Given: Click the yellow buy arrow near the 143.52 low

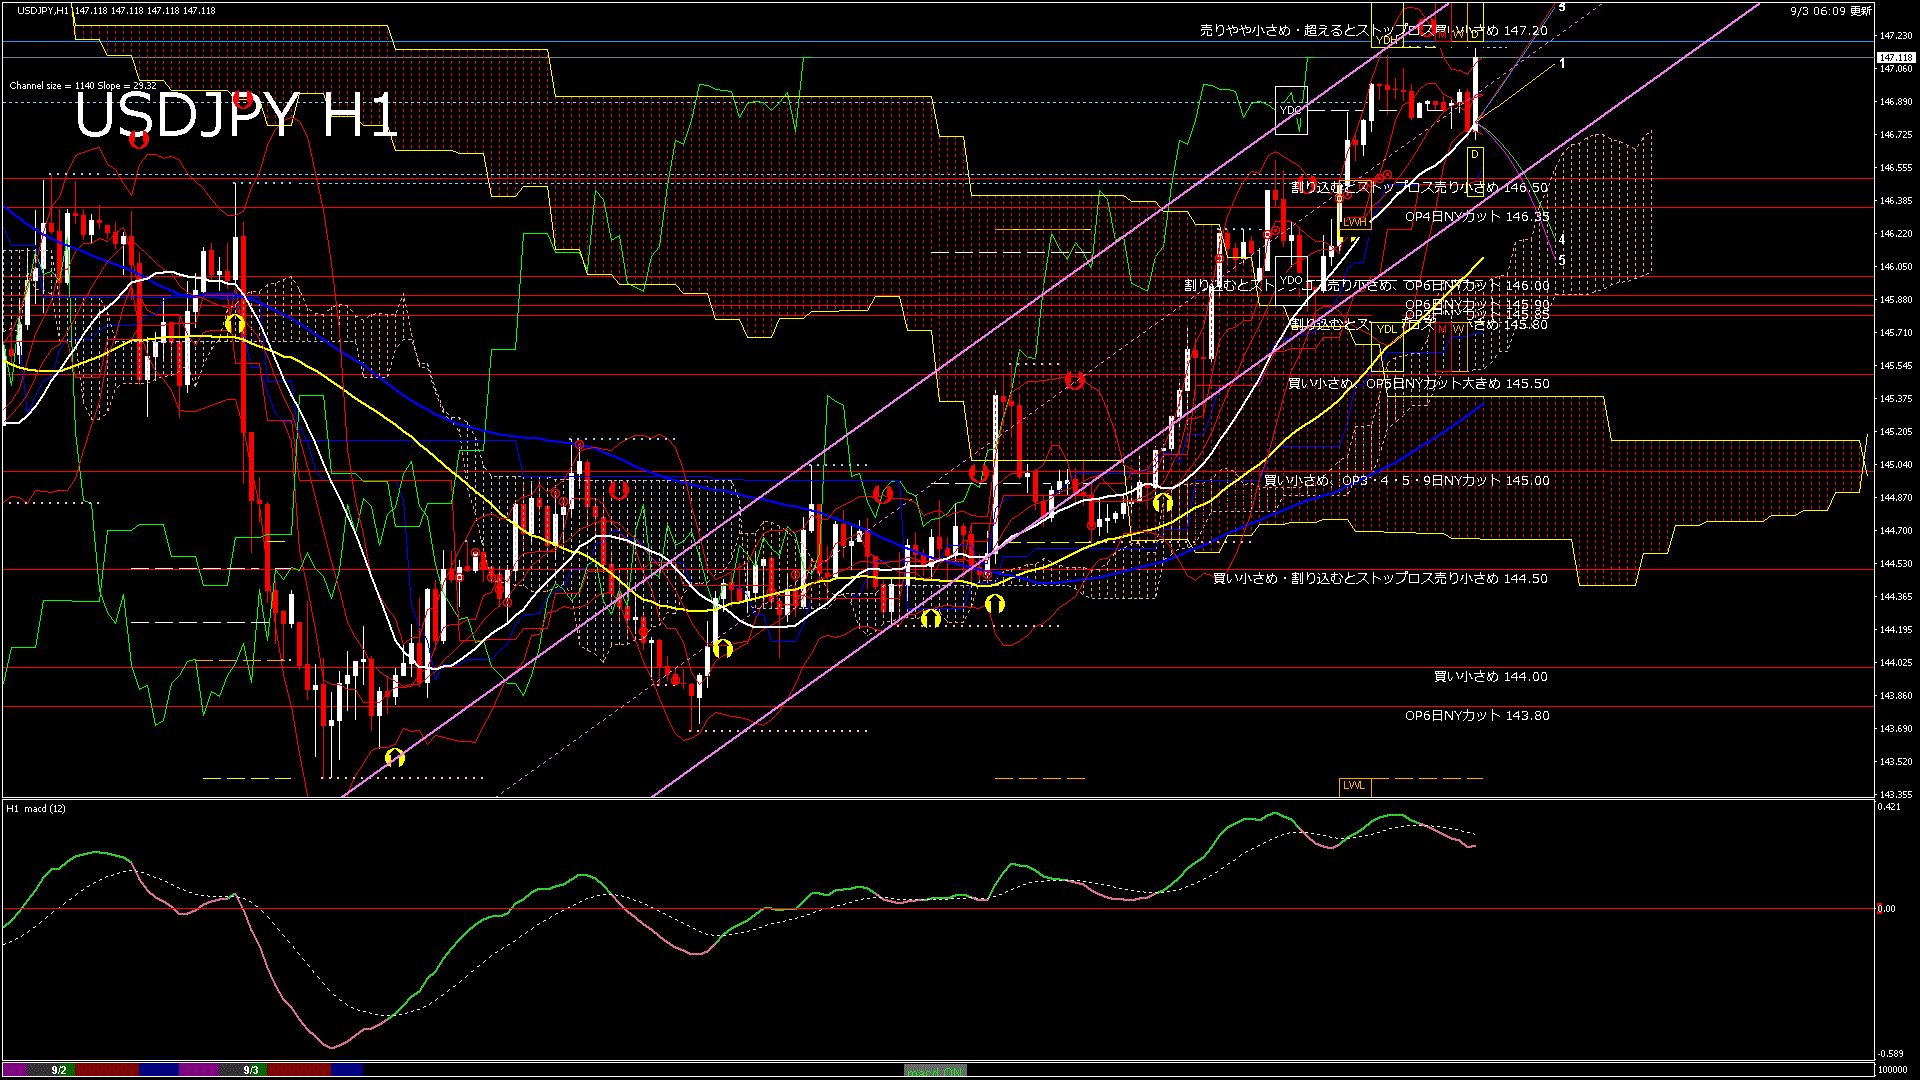Looking at the screenshot, I should (394, 757).
